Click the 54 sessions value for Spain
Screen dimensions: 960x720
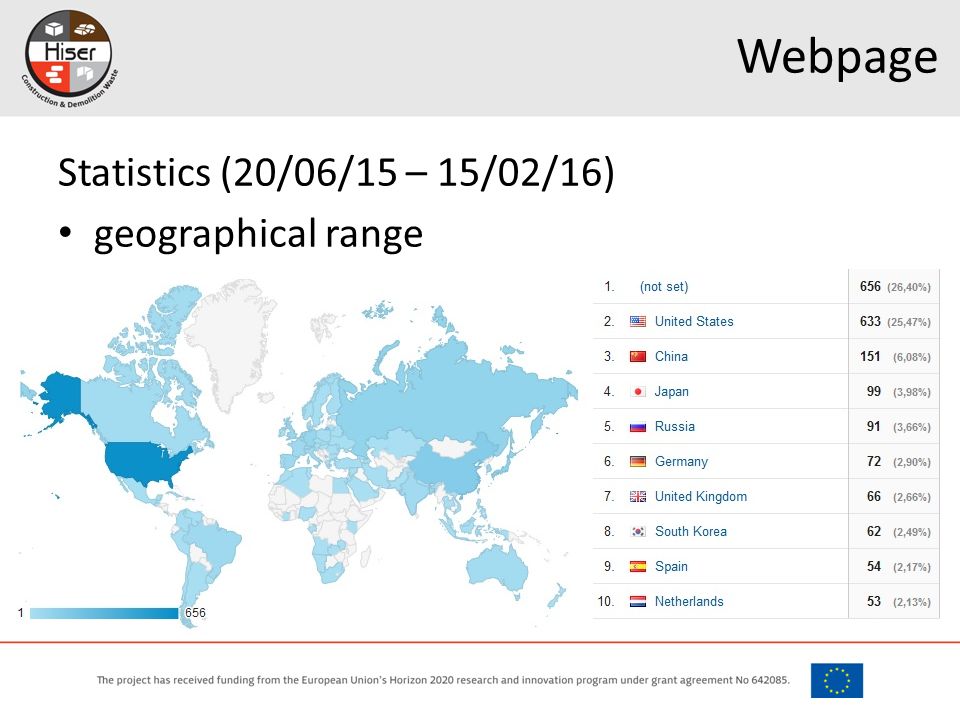(874, 566)
